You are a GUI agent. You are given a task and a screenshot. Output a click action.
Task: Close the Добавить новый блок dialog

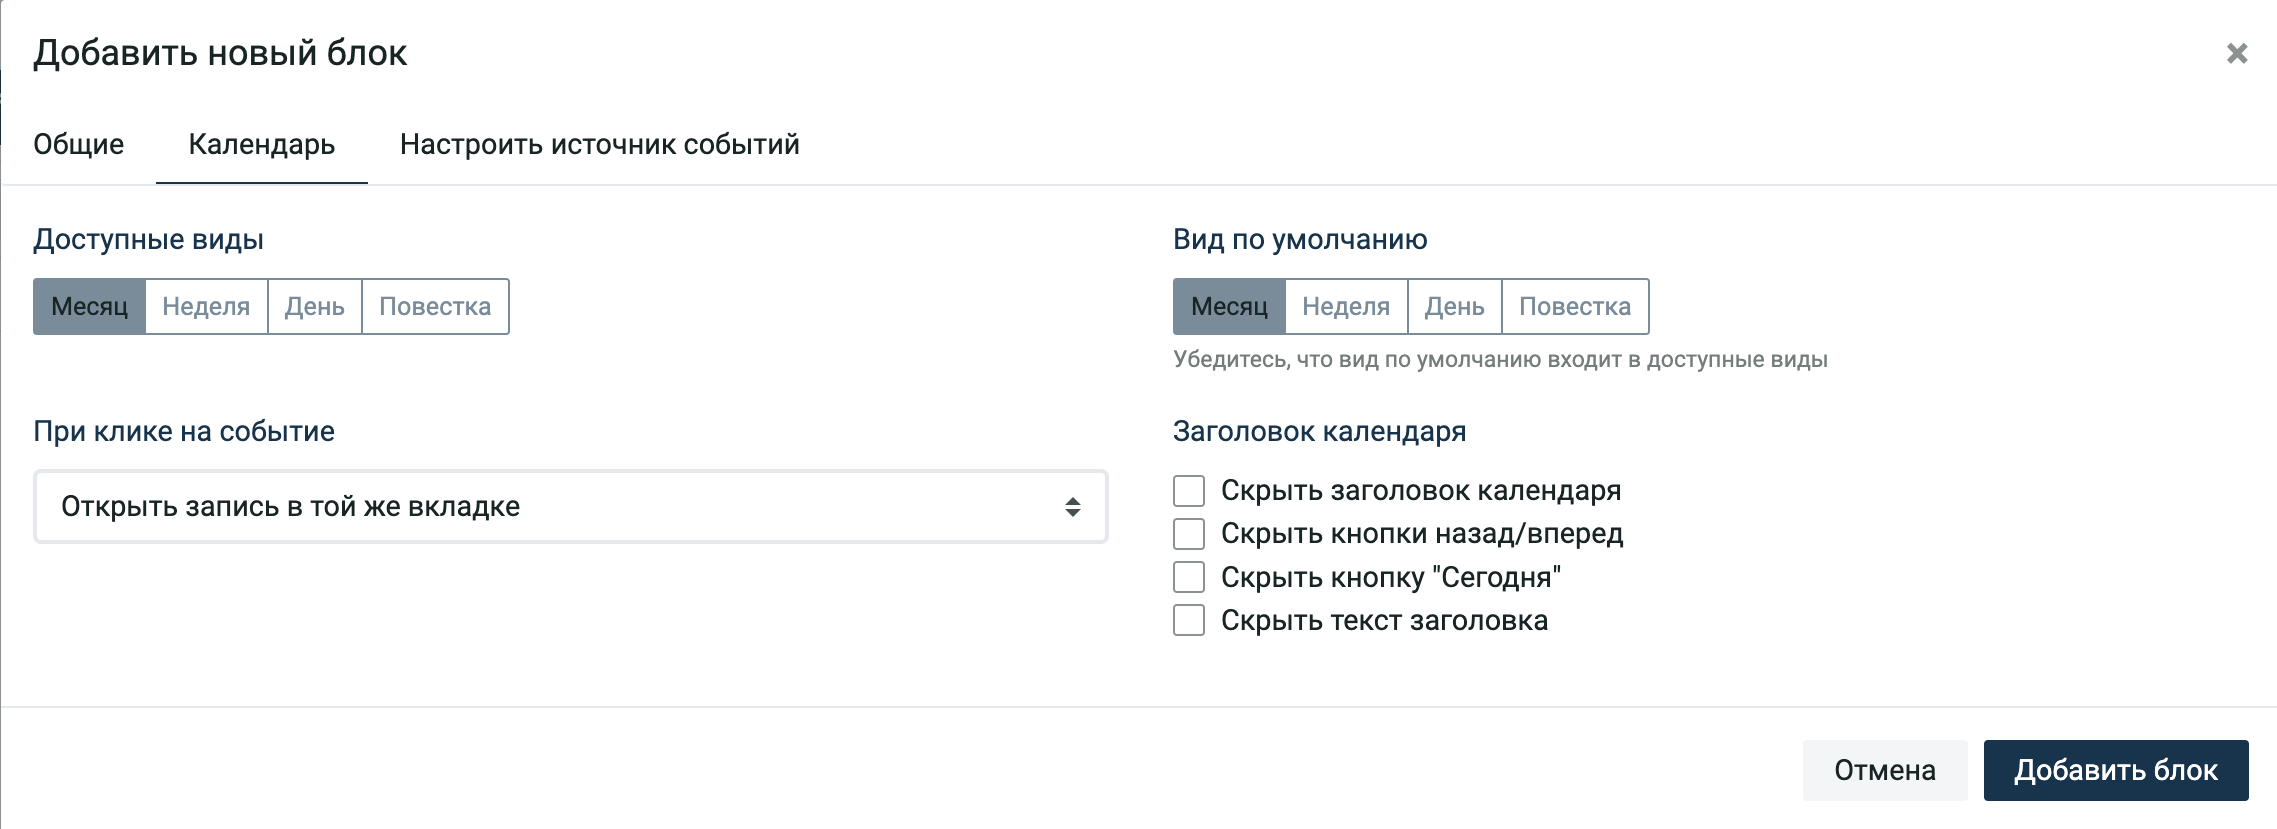(2237, 53)
